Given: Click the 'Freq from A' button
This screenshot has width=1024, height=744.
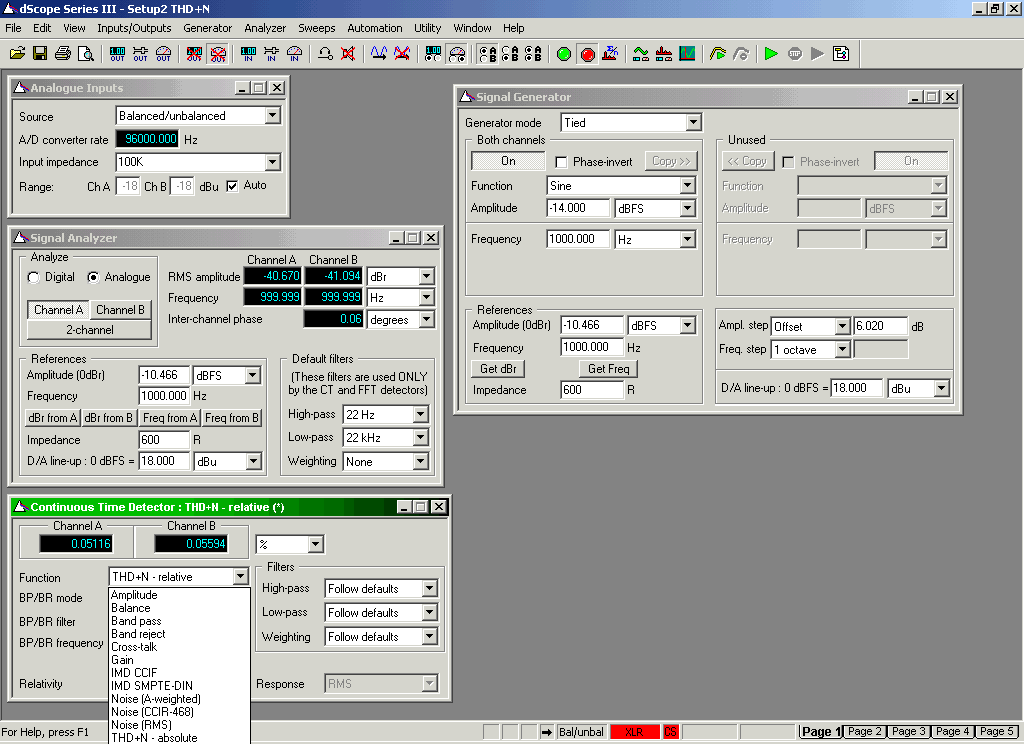Looking at the screenshot, I should point(170,418).
